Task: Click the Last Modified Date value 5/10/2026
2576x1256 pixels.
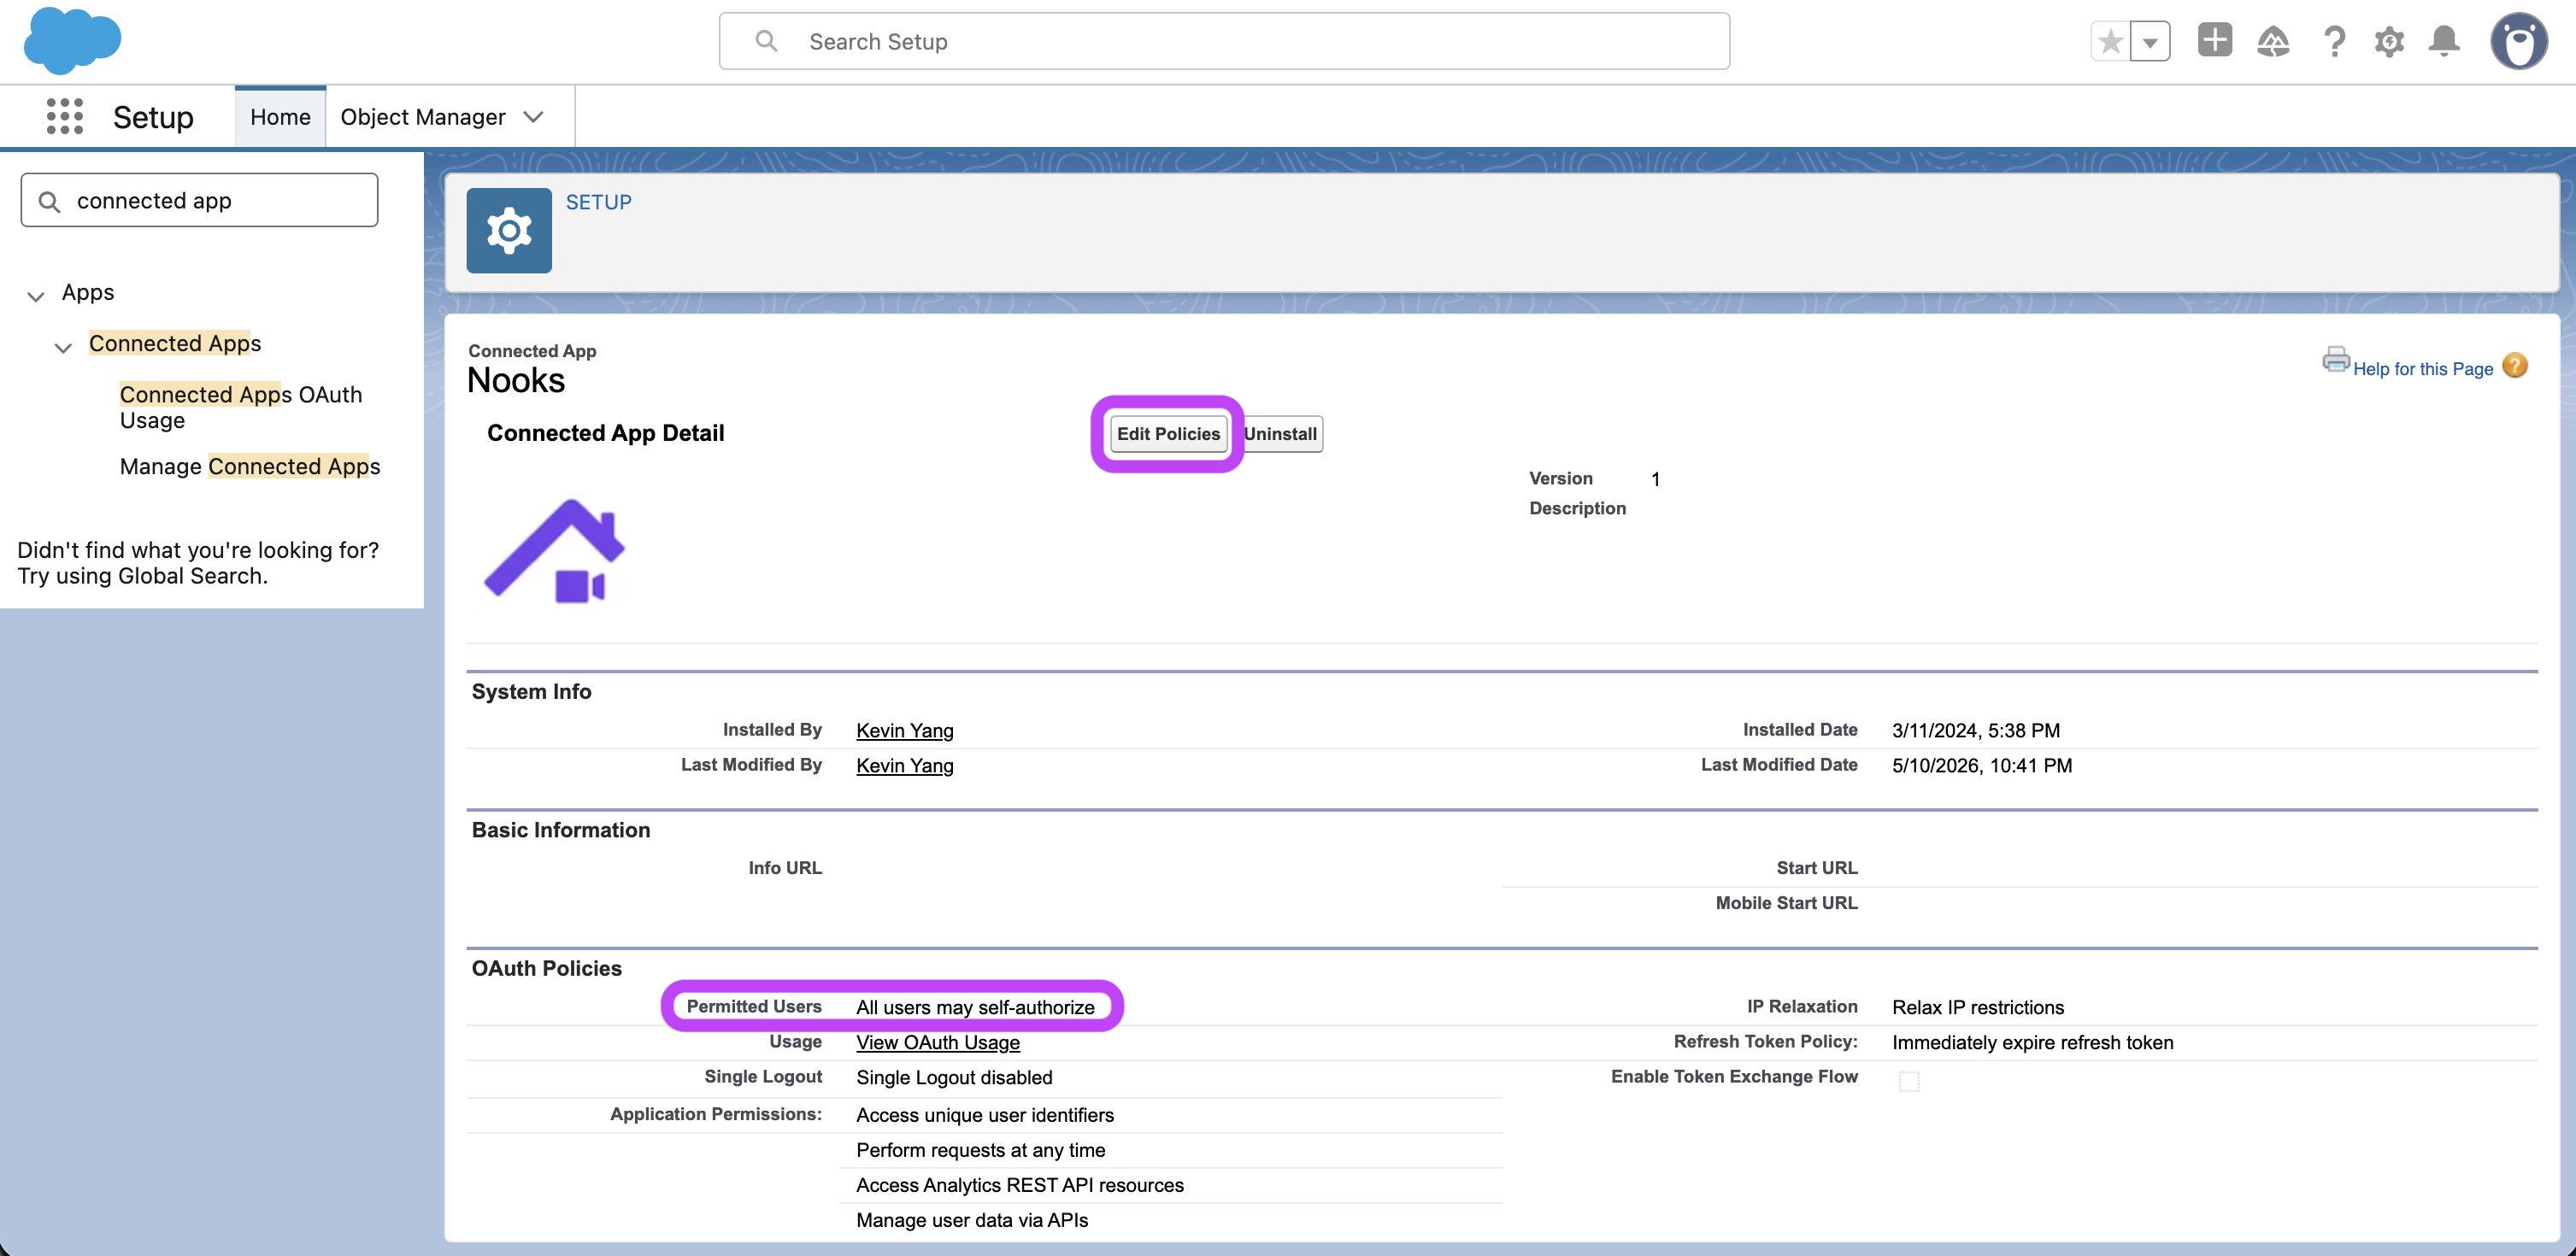Action: pos(1982,766)
